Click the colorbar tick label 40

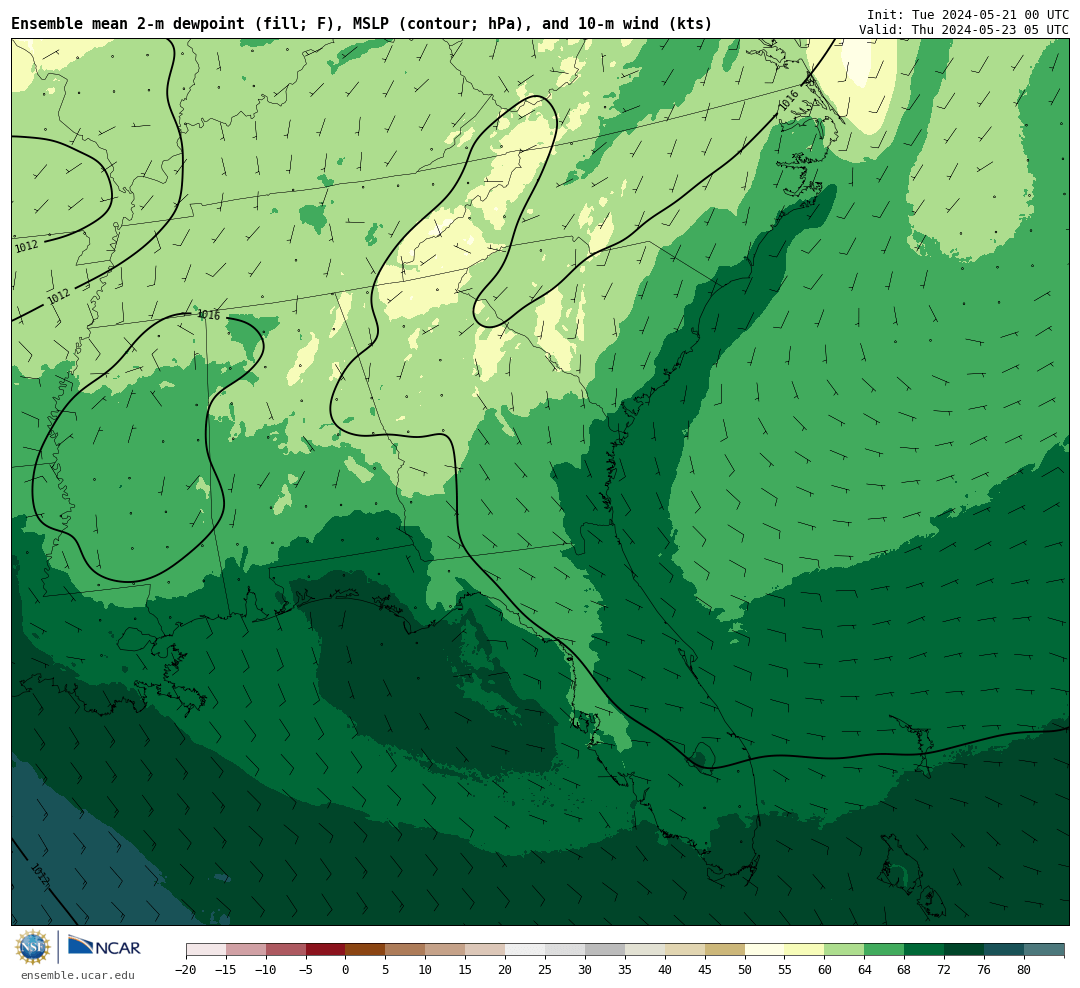tap(665, 970)
